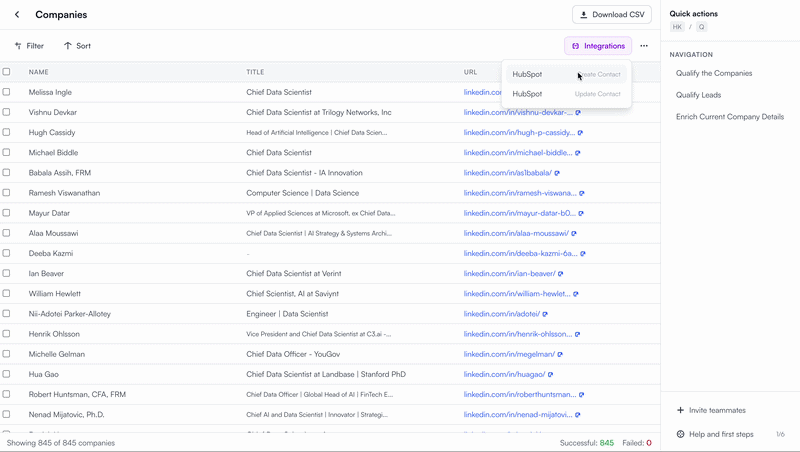Click external-link icon on Alaa Moussawi's URL

click(574, 234)
